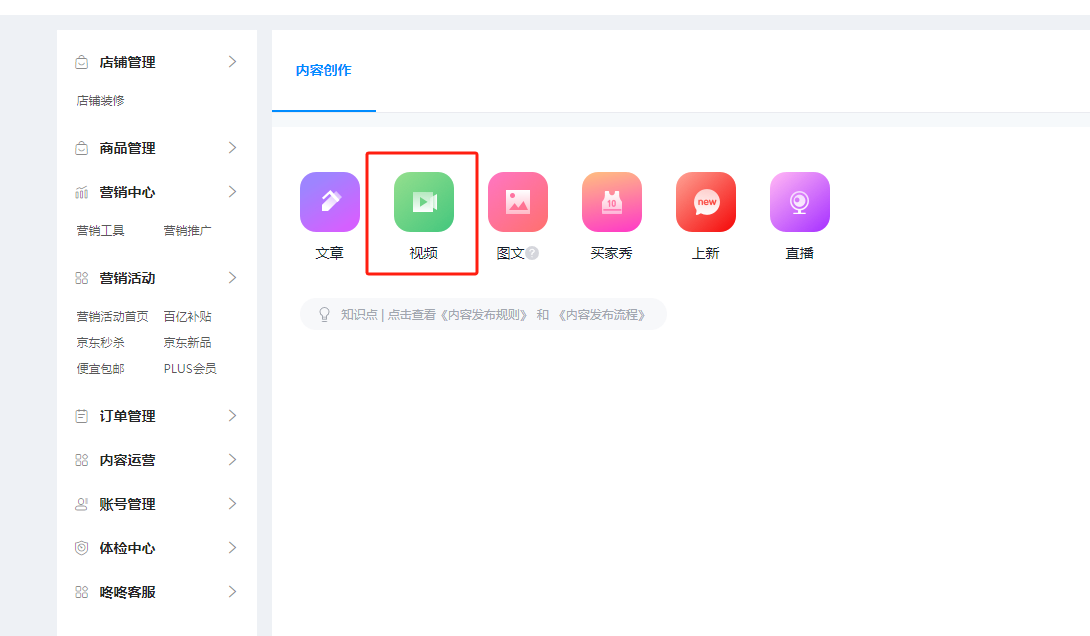The height and width of the screenshot is (636, 1090).
Task: Select the green 视频 video icon
Action: coord(423,202)
